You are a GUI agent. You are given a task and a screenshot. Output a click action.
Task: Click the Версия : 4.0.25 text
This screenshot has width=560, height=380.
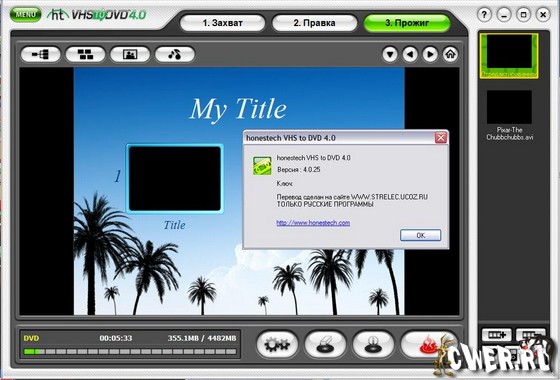299,170
